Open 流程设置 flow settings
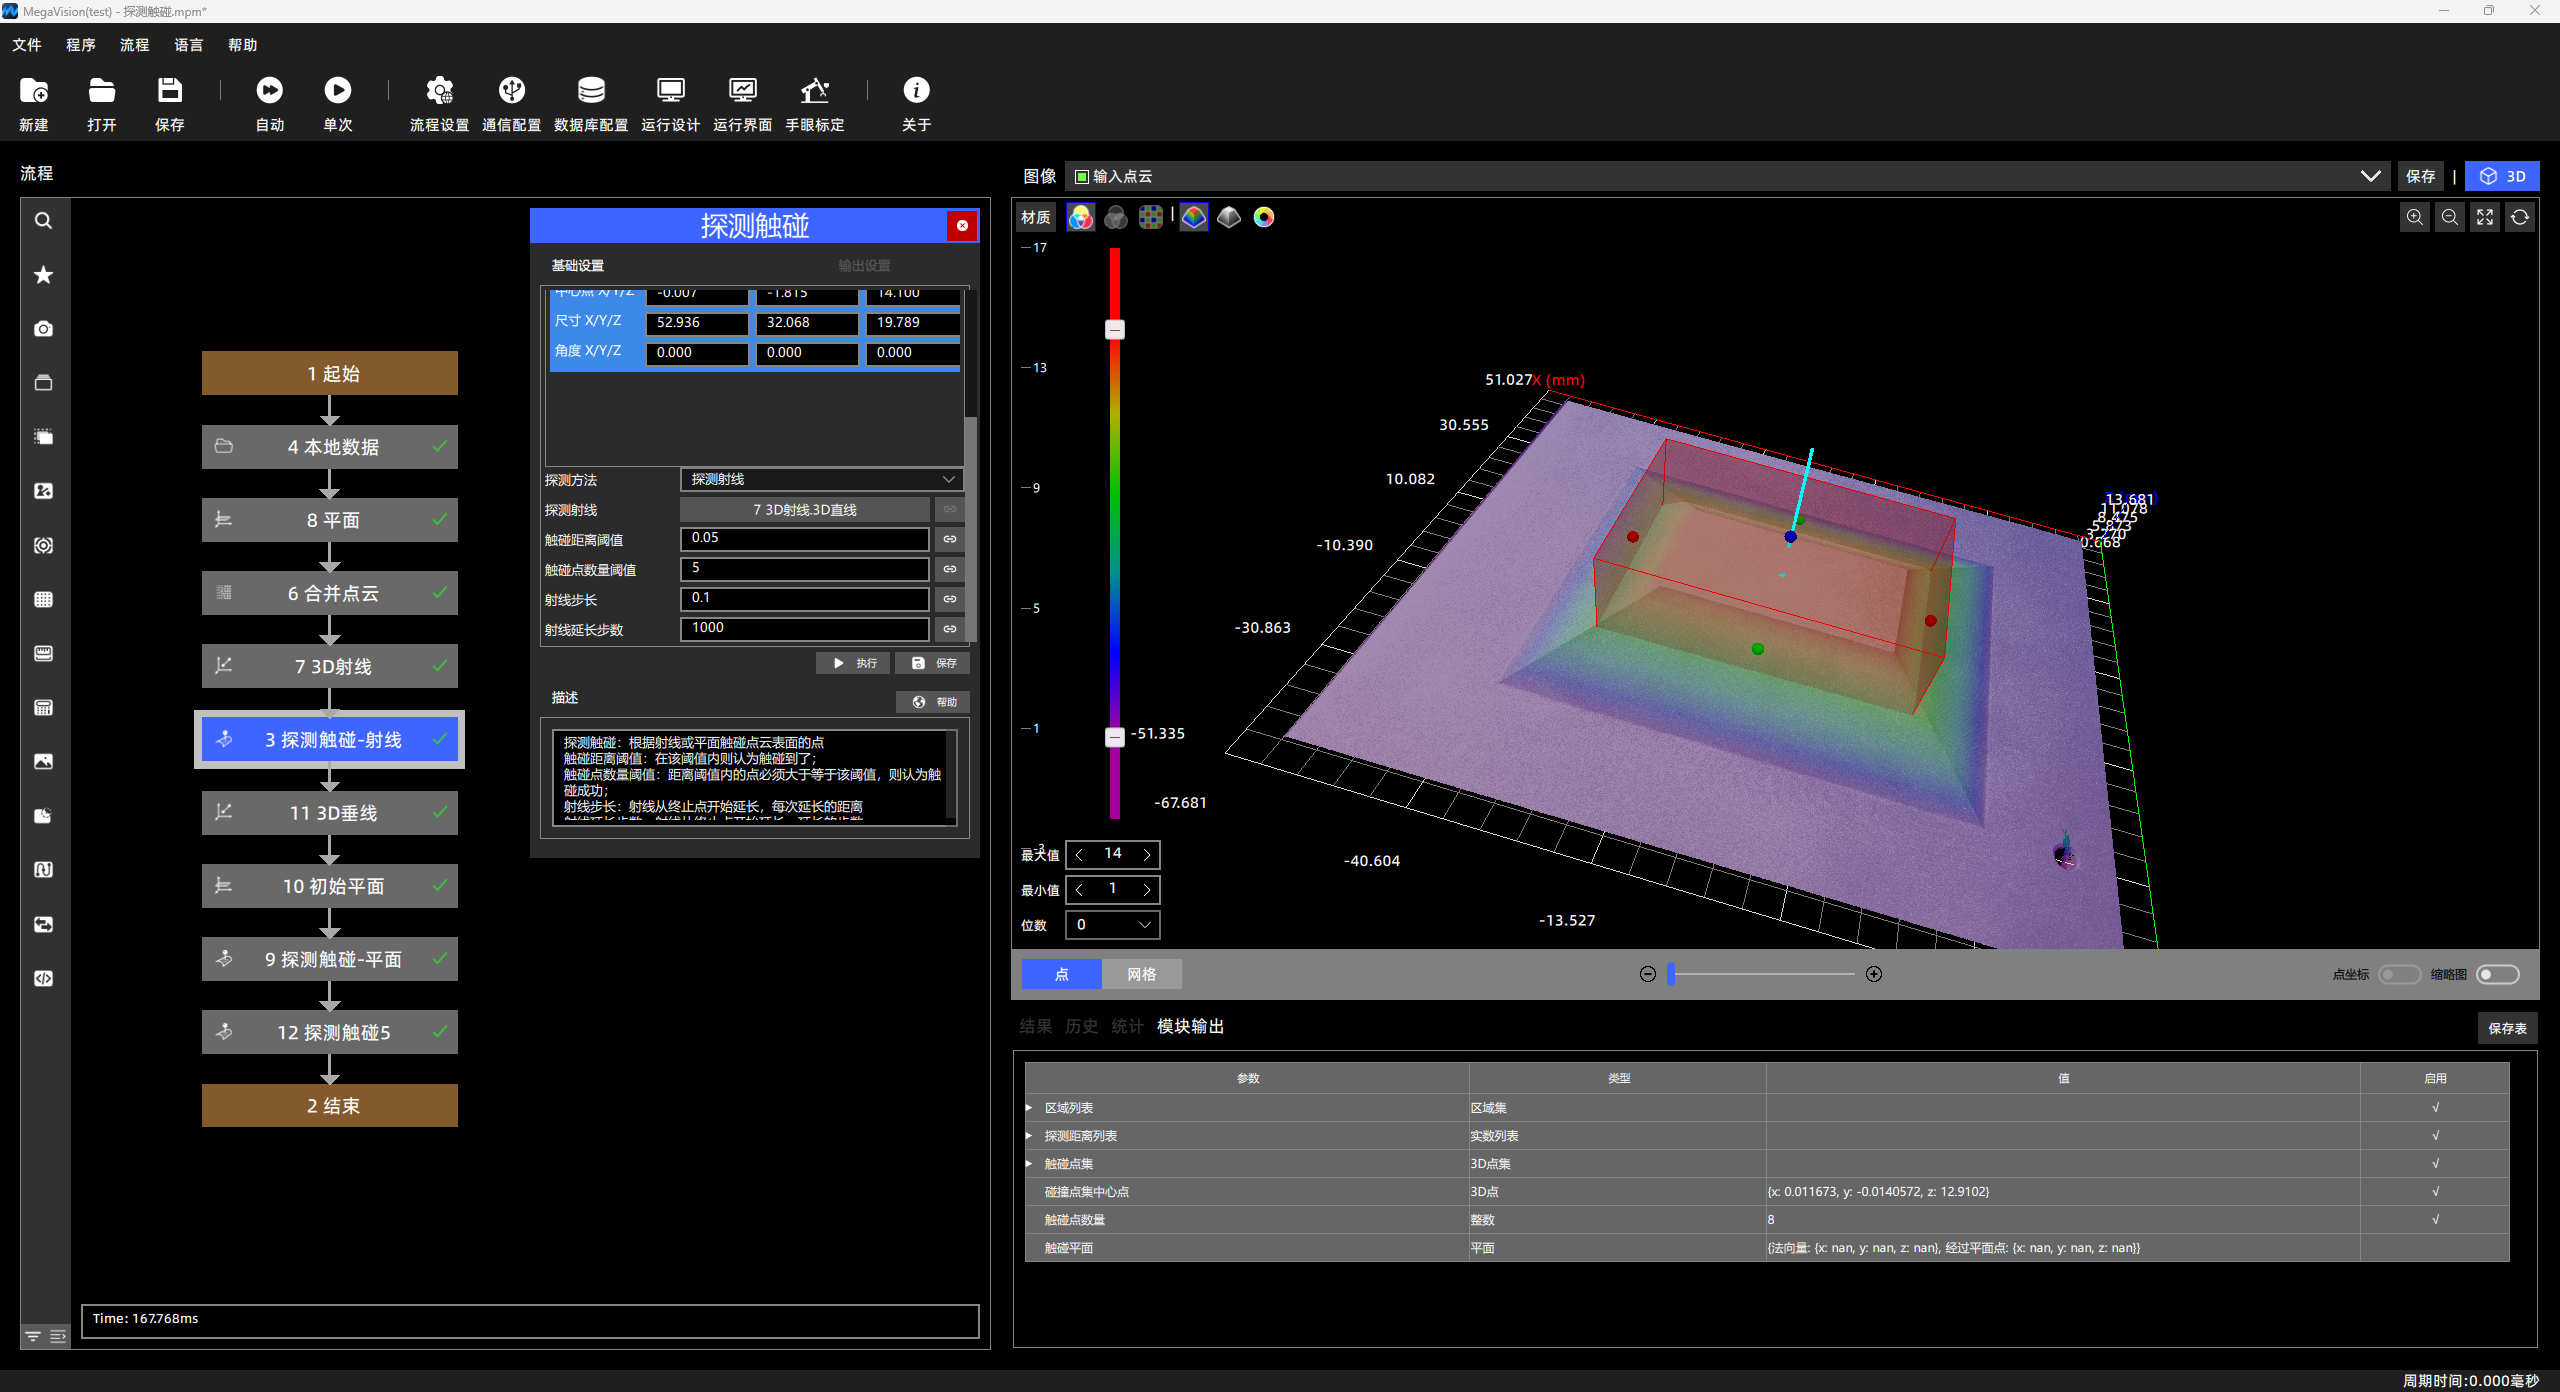Viewport: 2560px width, 1392px height. 440,91
